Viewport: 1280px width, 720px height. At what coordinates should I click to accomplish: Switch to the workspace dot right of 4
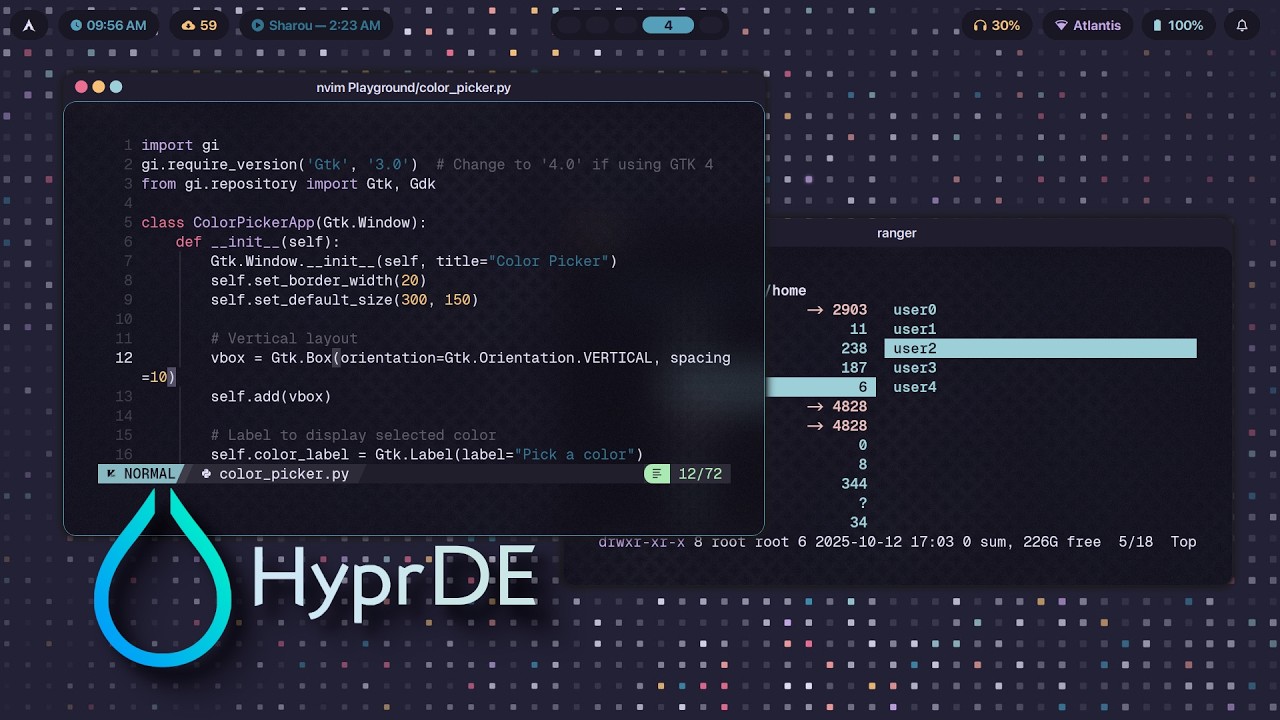point(712,25)
